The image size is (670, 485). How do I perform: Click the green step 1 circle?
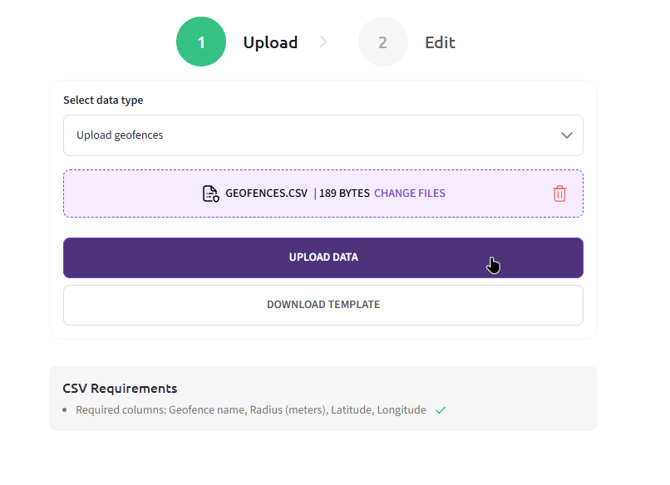(201, 42)
